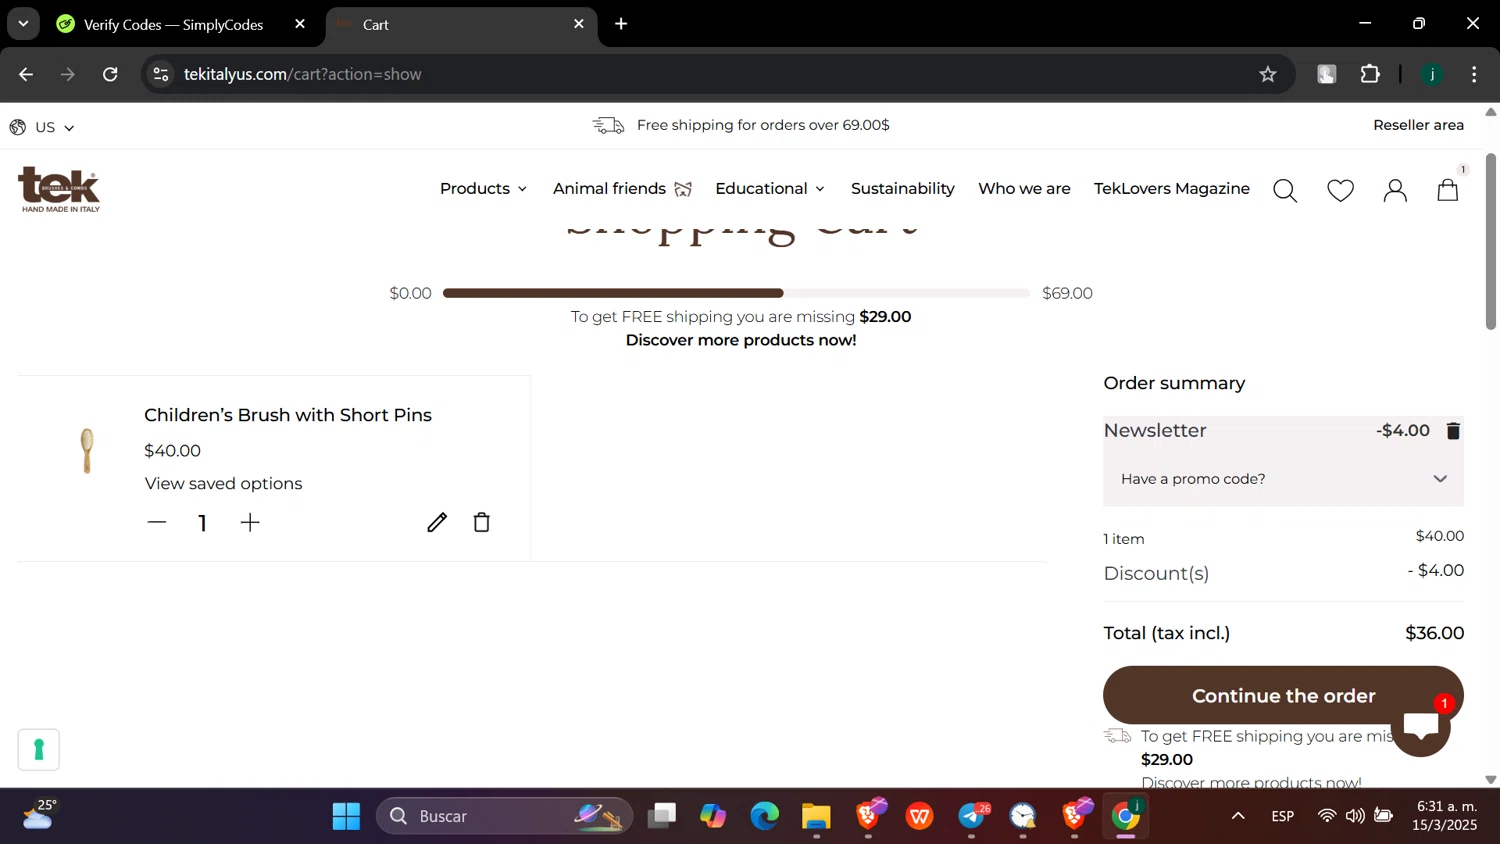Remove the Newsletter discount with trash icon

pos(1453,431)
